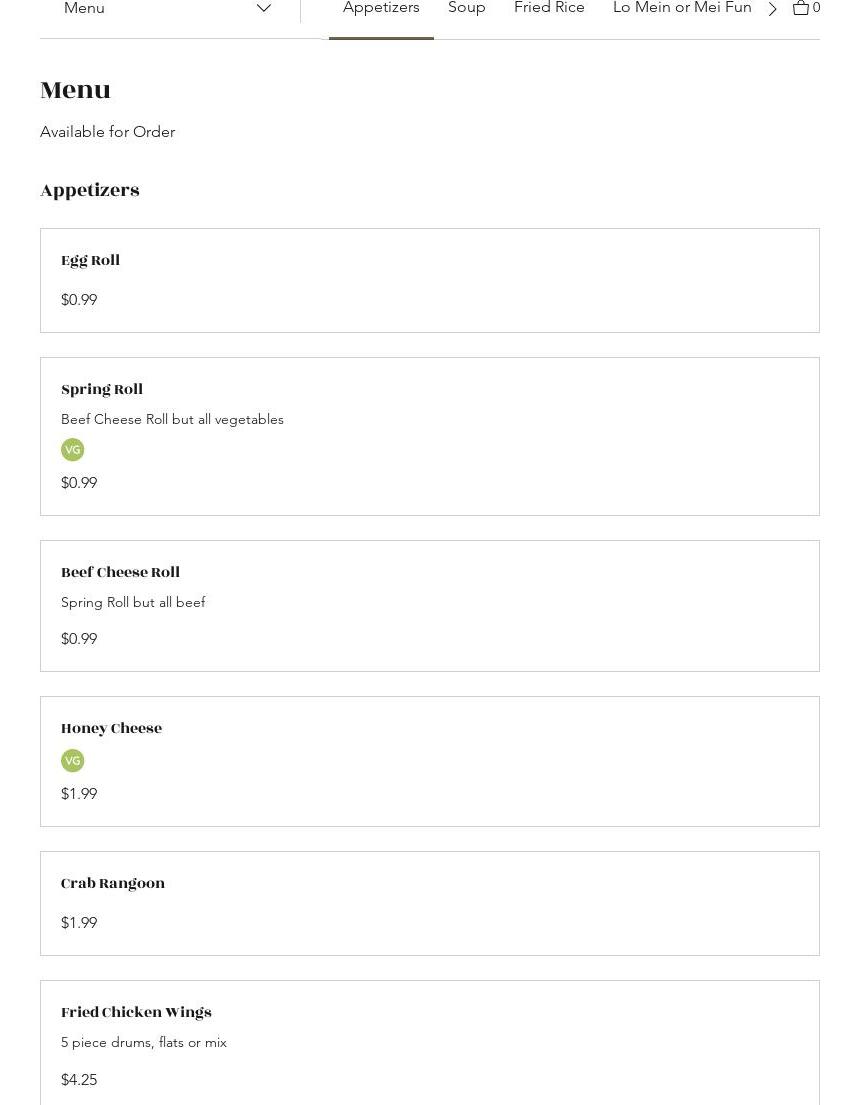Click the Beef Cheese Roll description
The height and width of the screenshot is (1105, 845).
tap(133, 603)
